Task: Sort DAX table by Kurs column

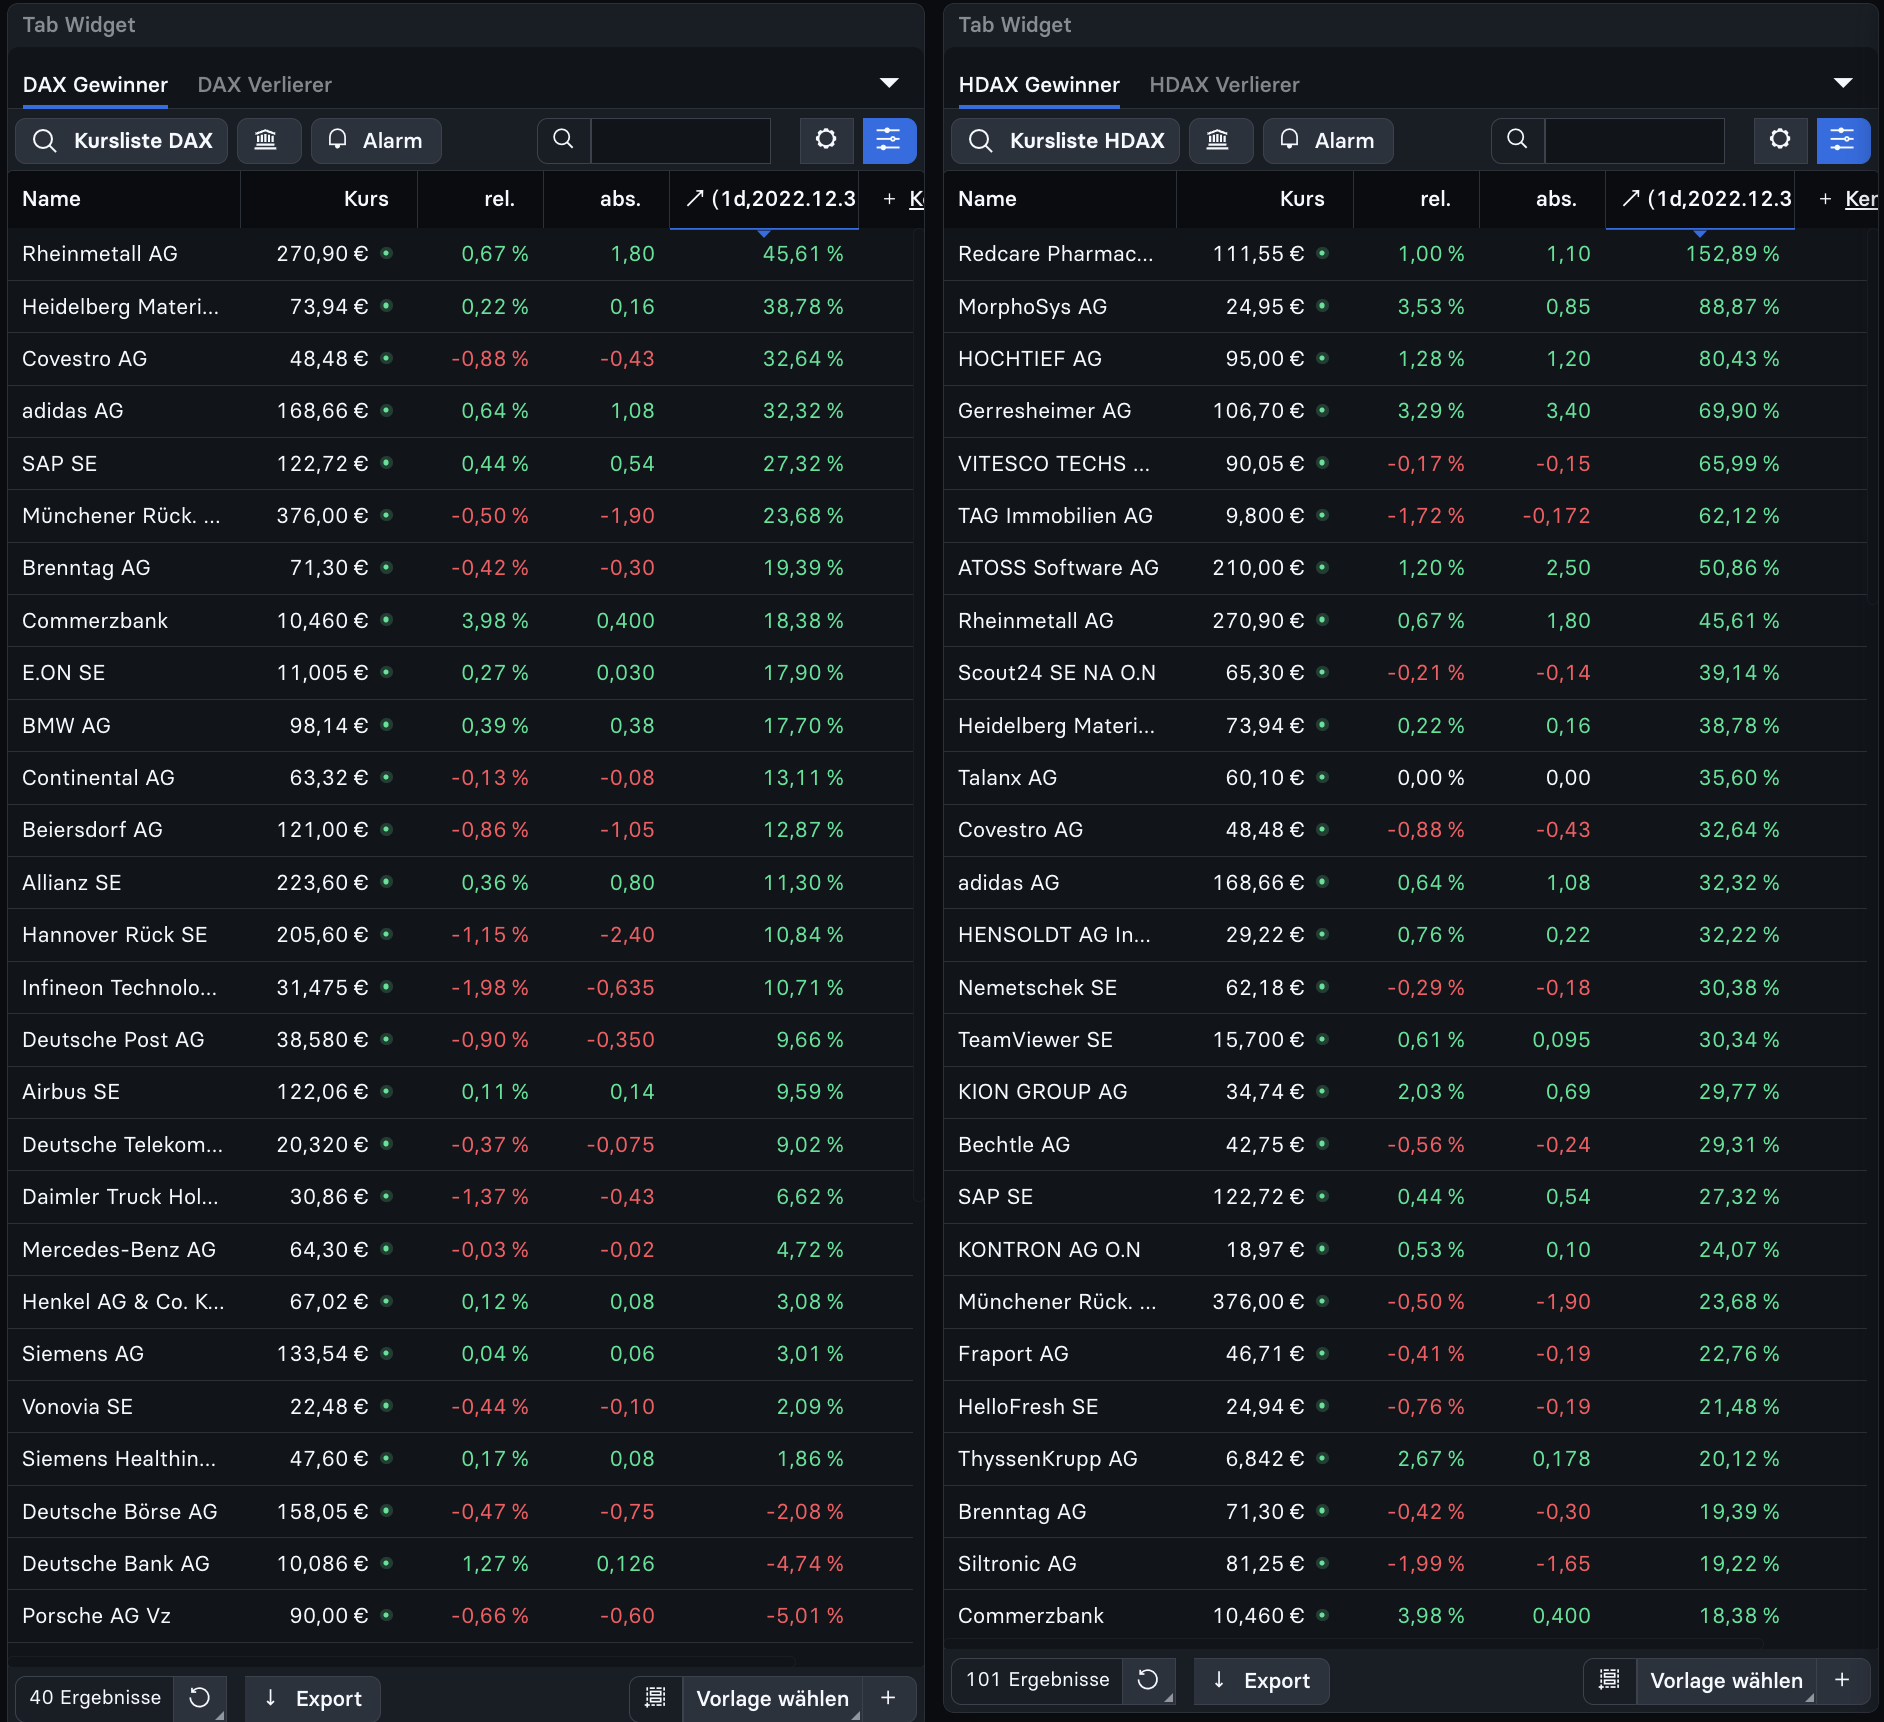Action: [x=329, y=199]
